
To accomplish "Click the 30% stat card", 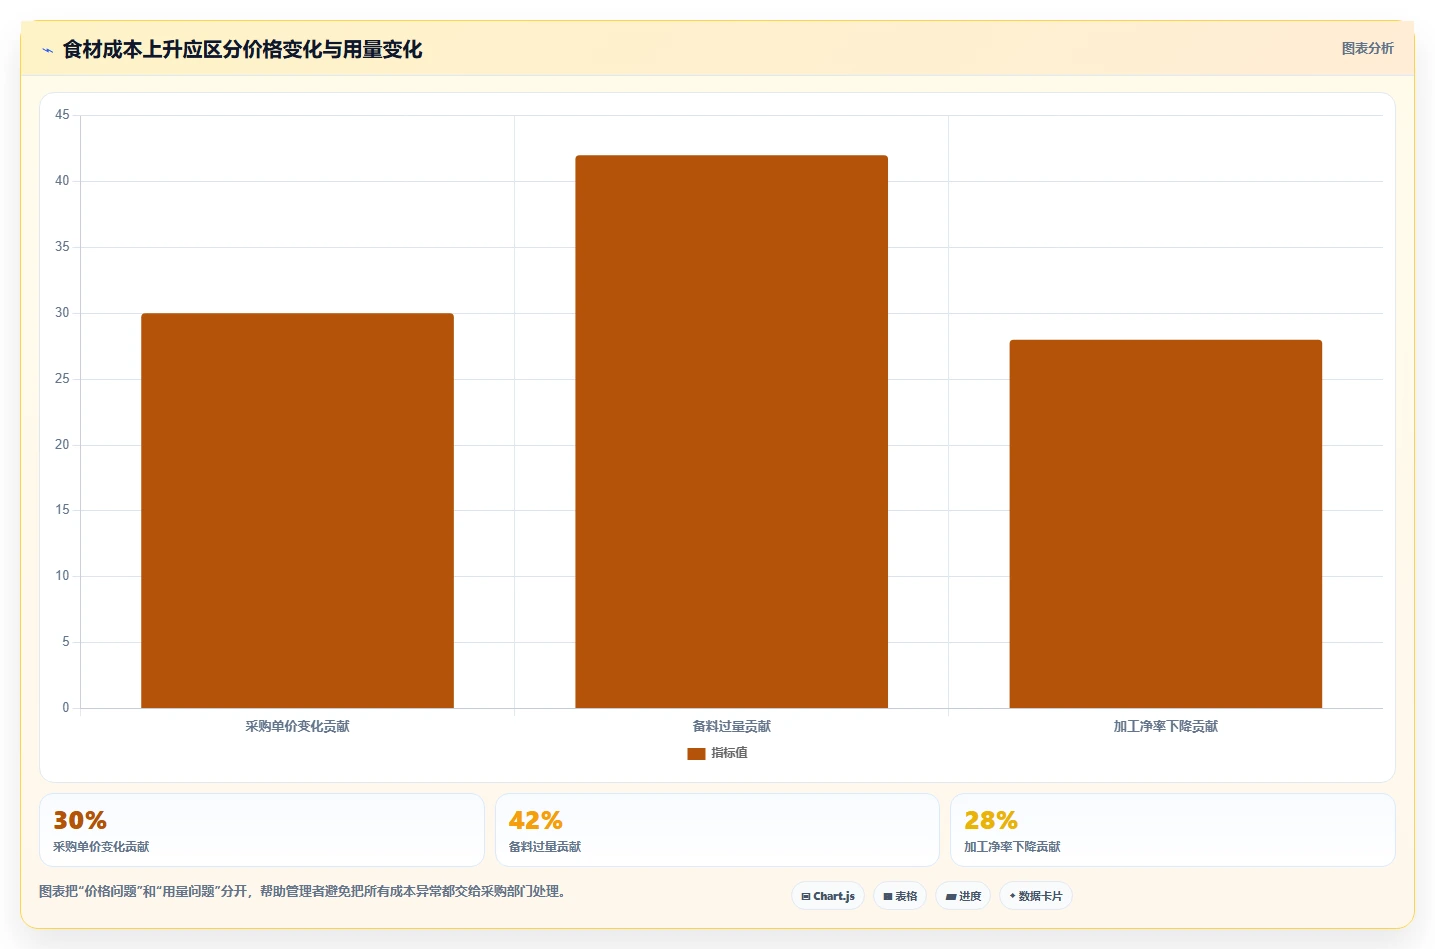I will coord(262,830).
